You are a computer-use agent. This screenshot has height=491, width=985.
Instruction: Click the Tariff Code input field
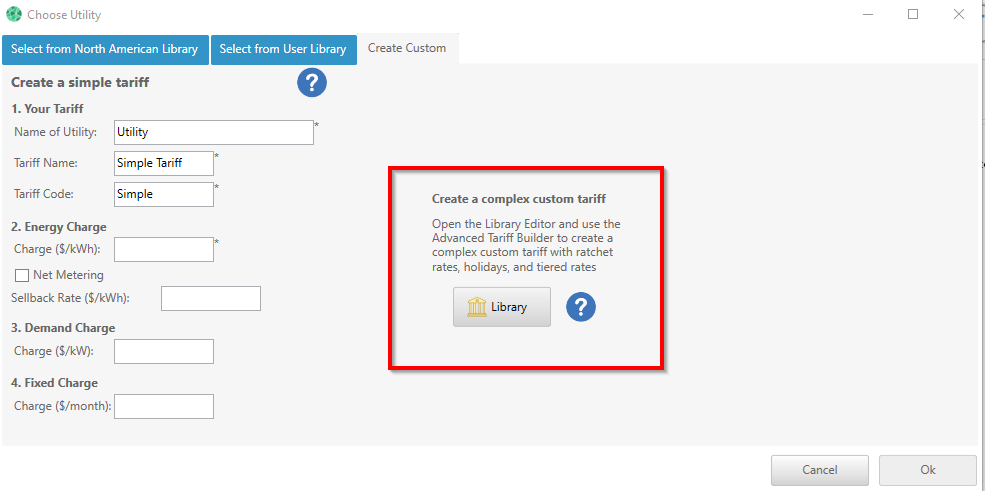[164, 194]
